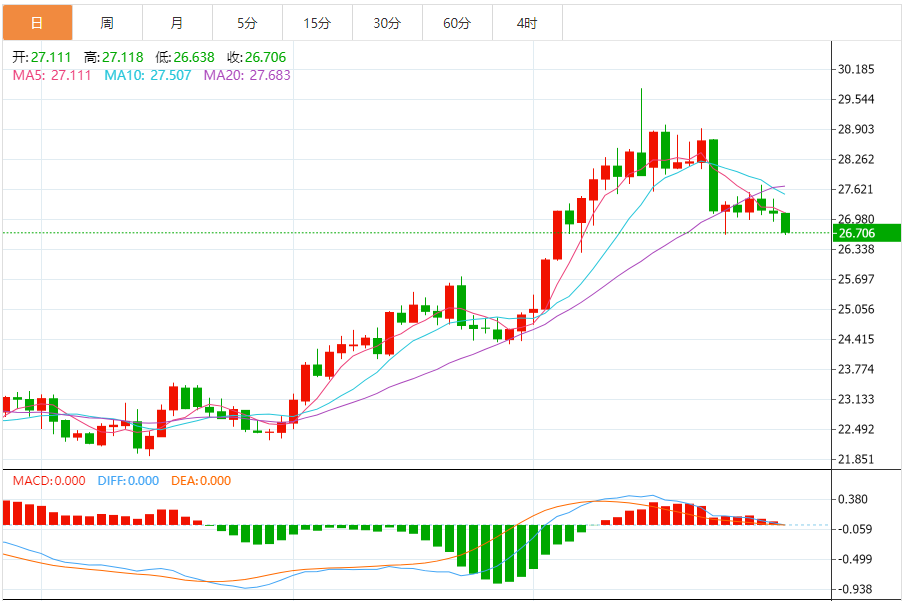Open the 60分 timeframe tab
The image size is (908, 601).
[457, 23]
